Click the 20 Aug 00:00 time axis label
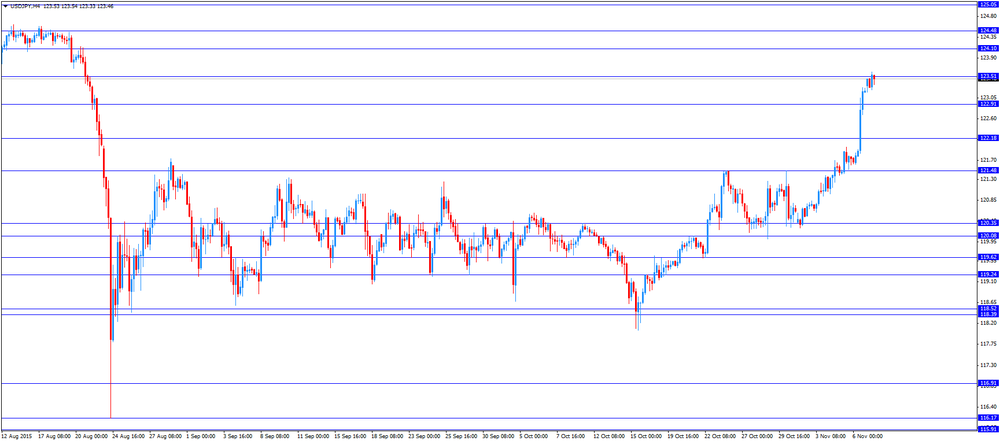The width and height of the screenshot is (1000, 441). point(90,437)
